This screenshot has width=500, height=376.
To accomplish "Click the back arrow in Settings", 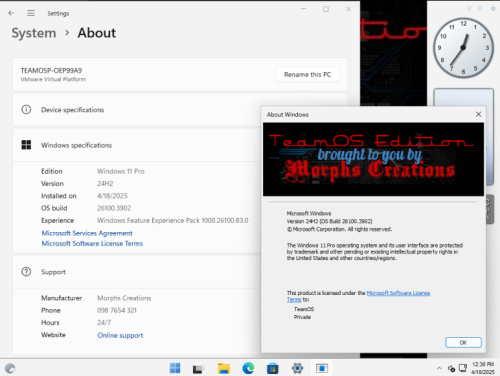I will click(11, 13).
